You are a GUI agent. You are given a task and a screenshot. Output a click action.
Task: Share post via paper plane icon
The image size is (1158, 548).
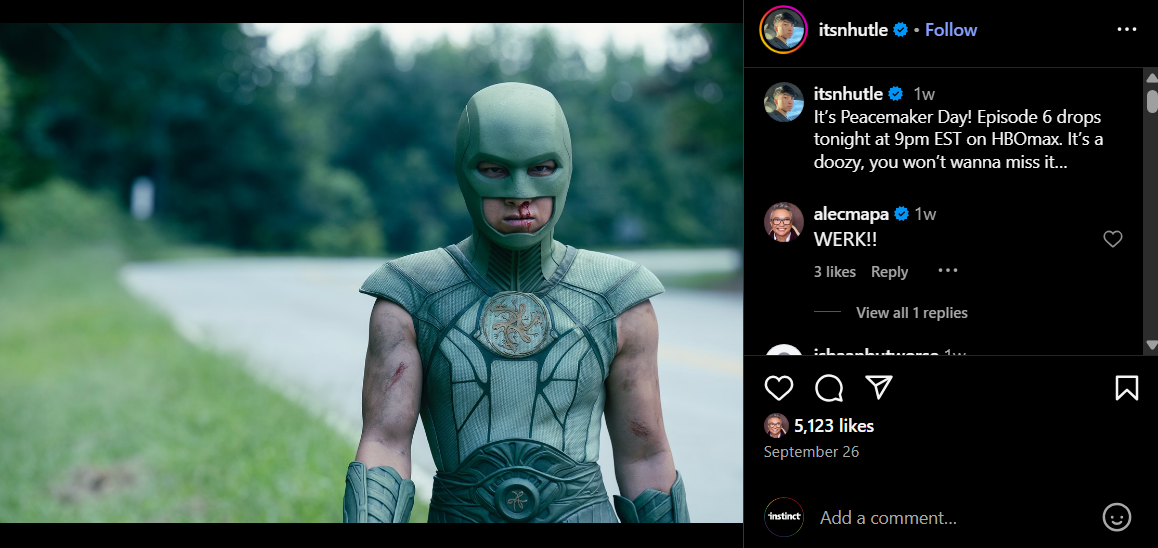(x=878, y=388)
